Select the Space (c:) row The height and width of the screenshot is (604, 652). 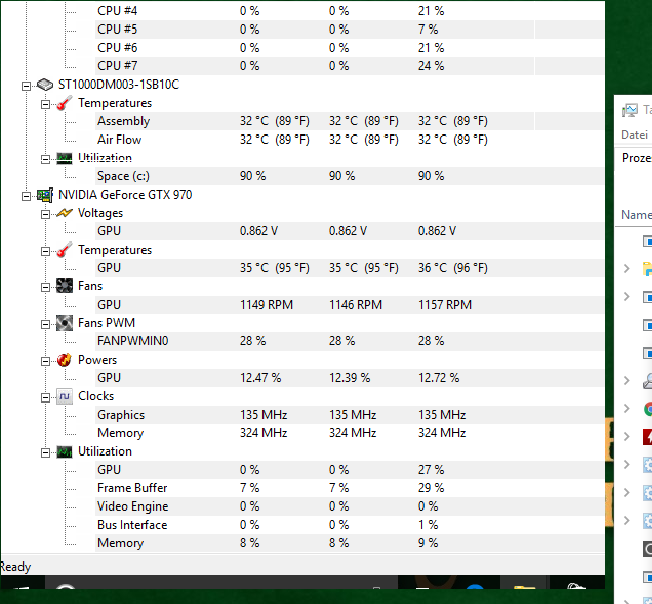pos(349,176)
